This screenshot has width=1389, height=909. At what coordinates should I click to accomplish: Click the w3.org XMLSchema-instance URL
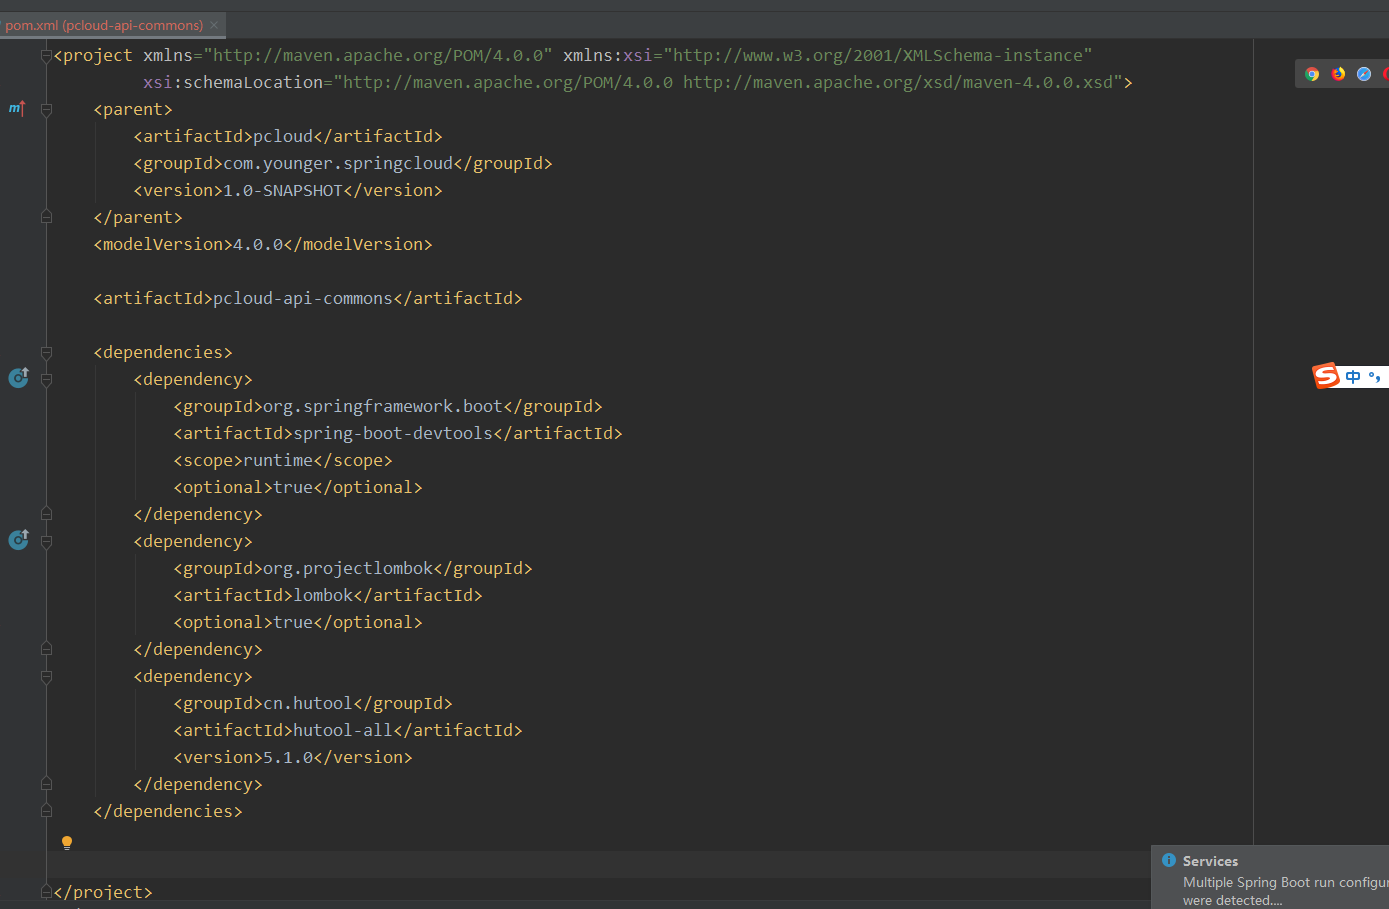[x=878, y=55]
